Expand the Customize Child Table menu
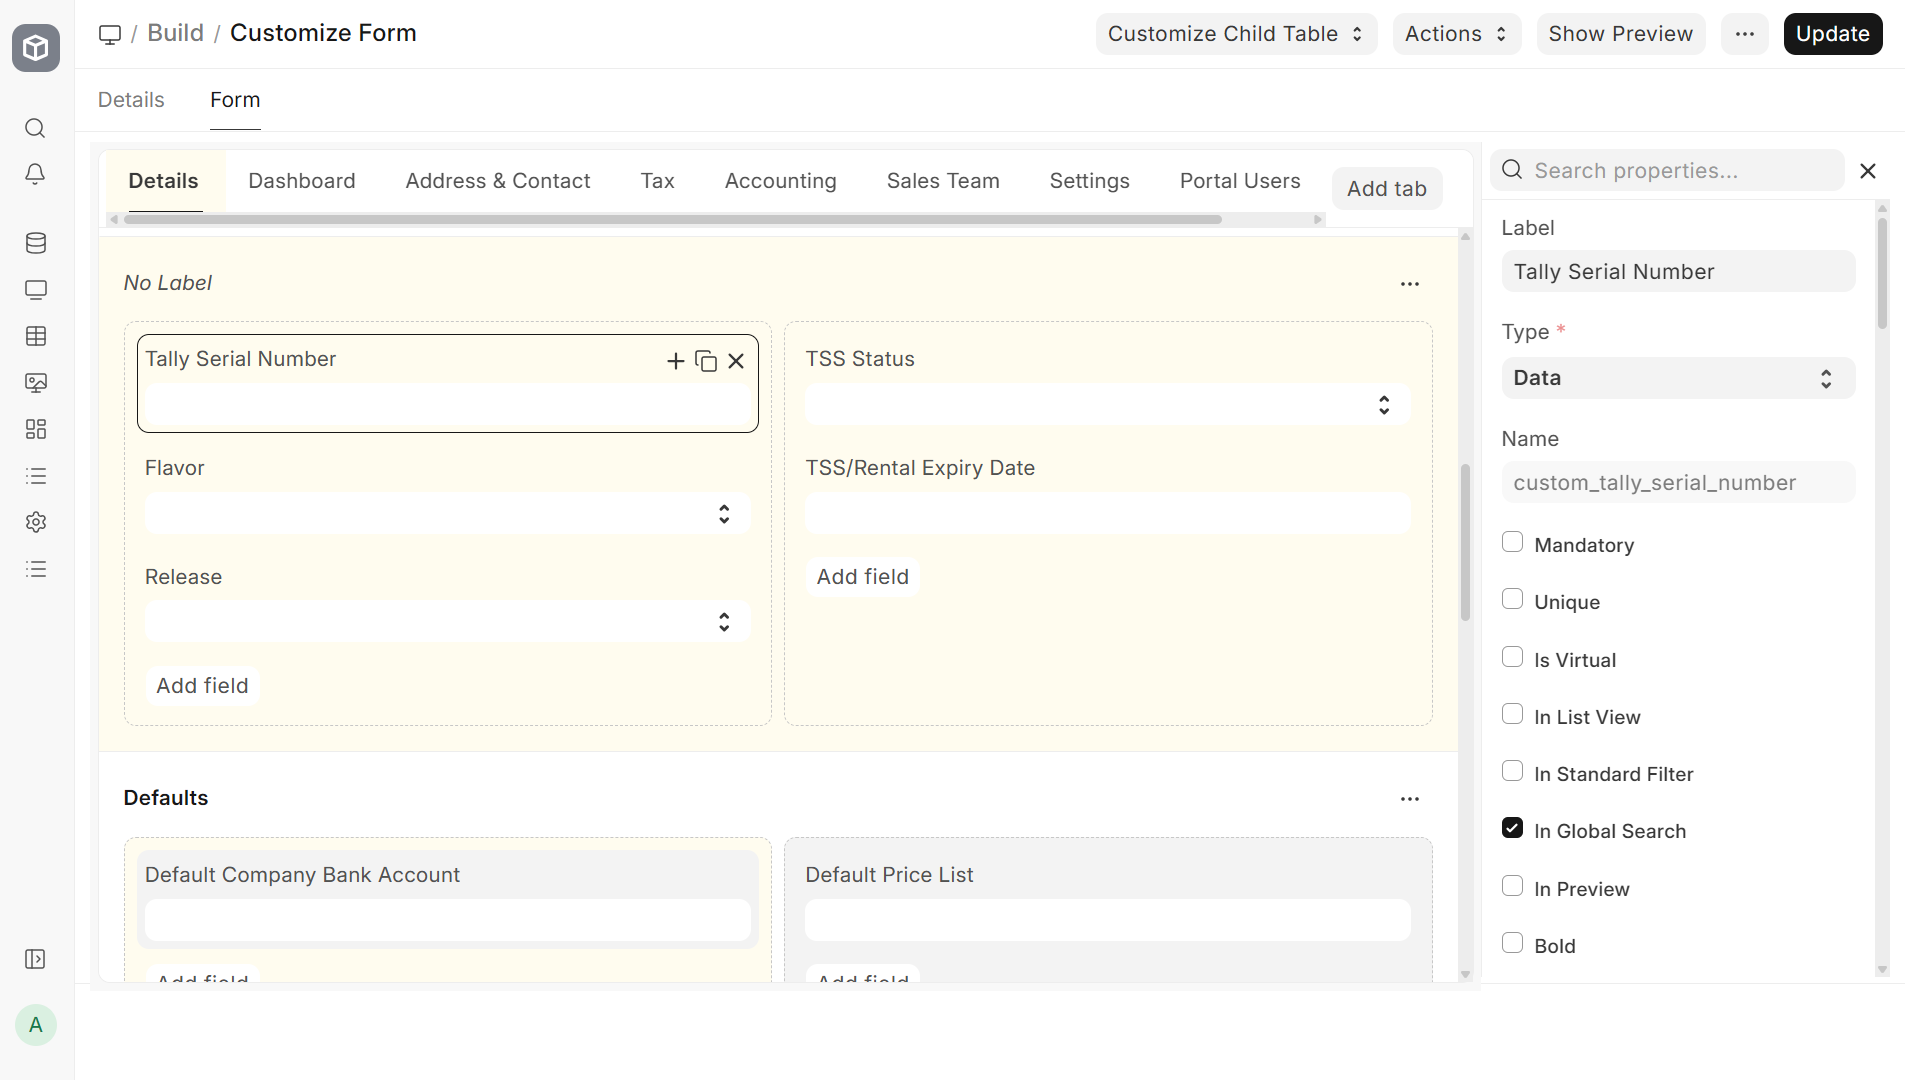The image size is (1920, 1080). (x=1236, y=34)
